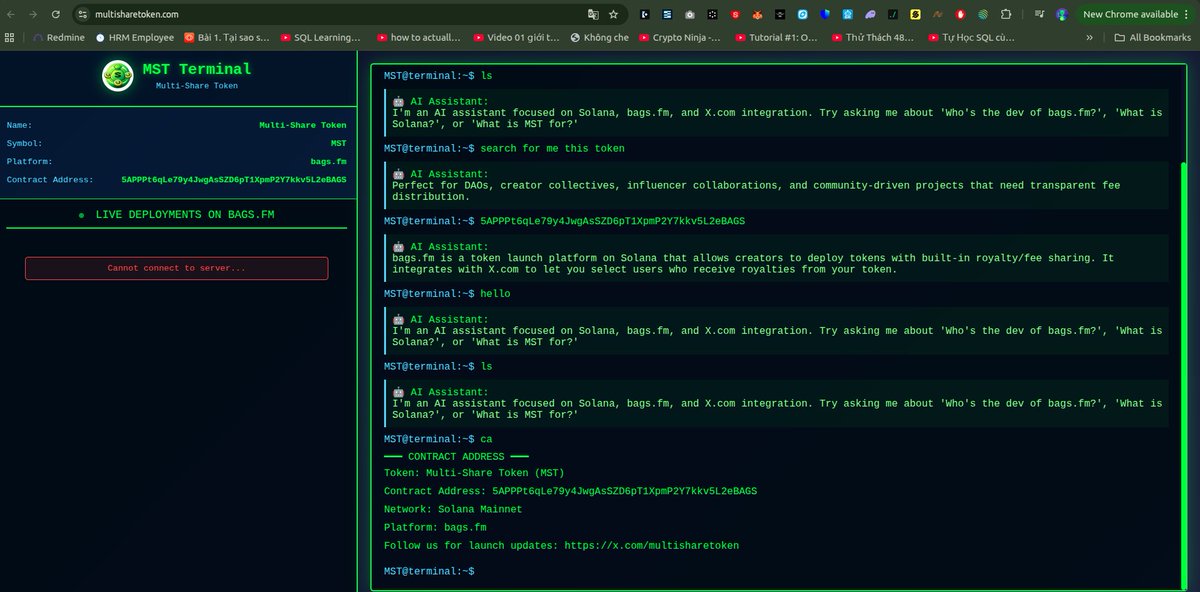
Task: Click CONTRACT ADDRESS section header in terminal
Action: click(x=456, y=457)
